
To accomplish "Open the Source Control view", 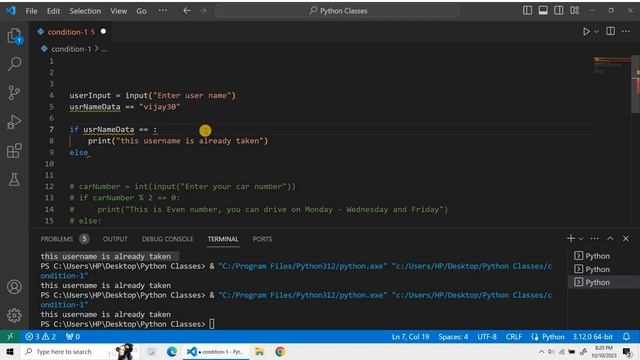I will [x=14, y=93].
